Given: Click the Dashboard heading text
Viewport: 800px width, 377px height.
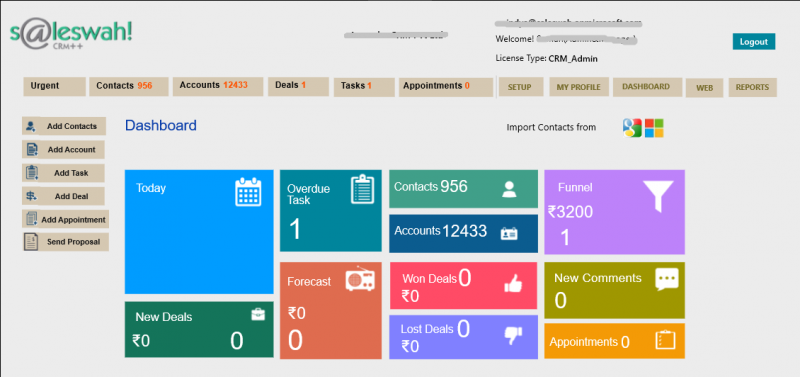Looking at the screenshot, I should pos(161,125).
